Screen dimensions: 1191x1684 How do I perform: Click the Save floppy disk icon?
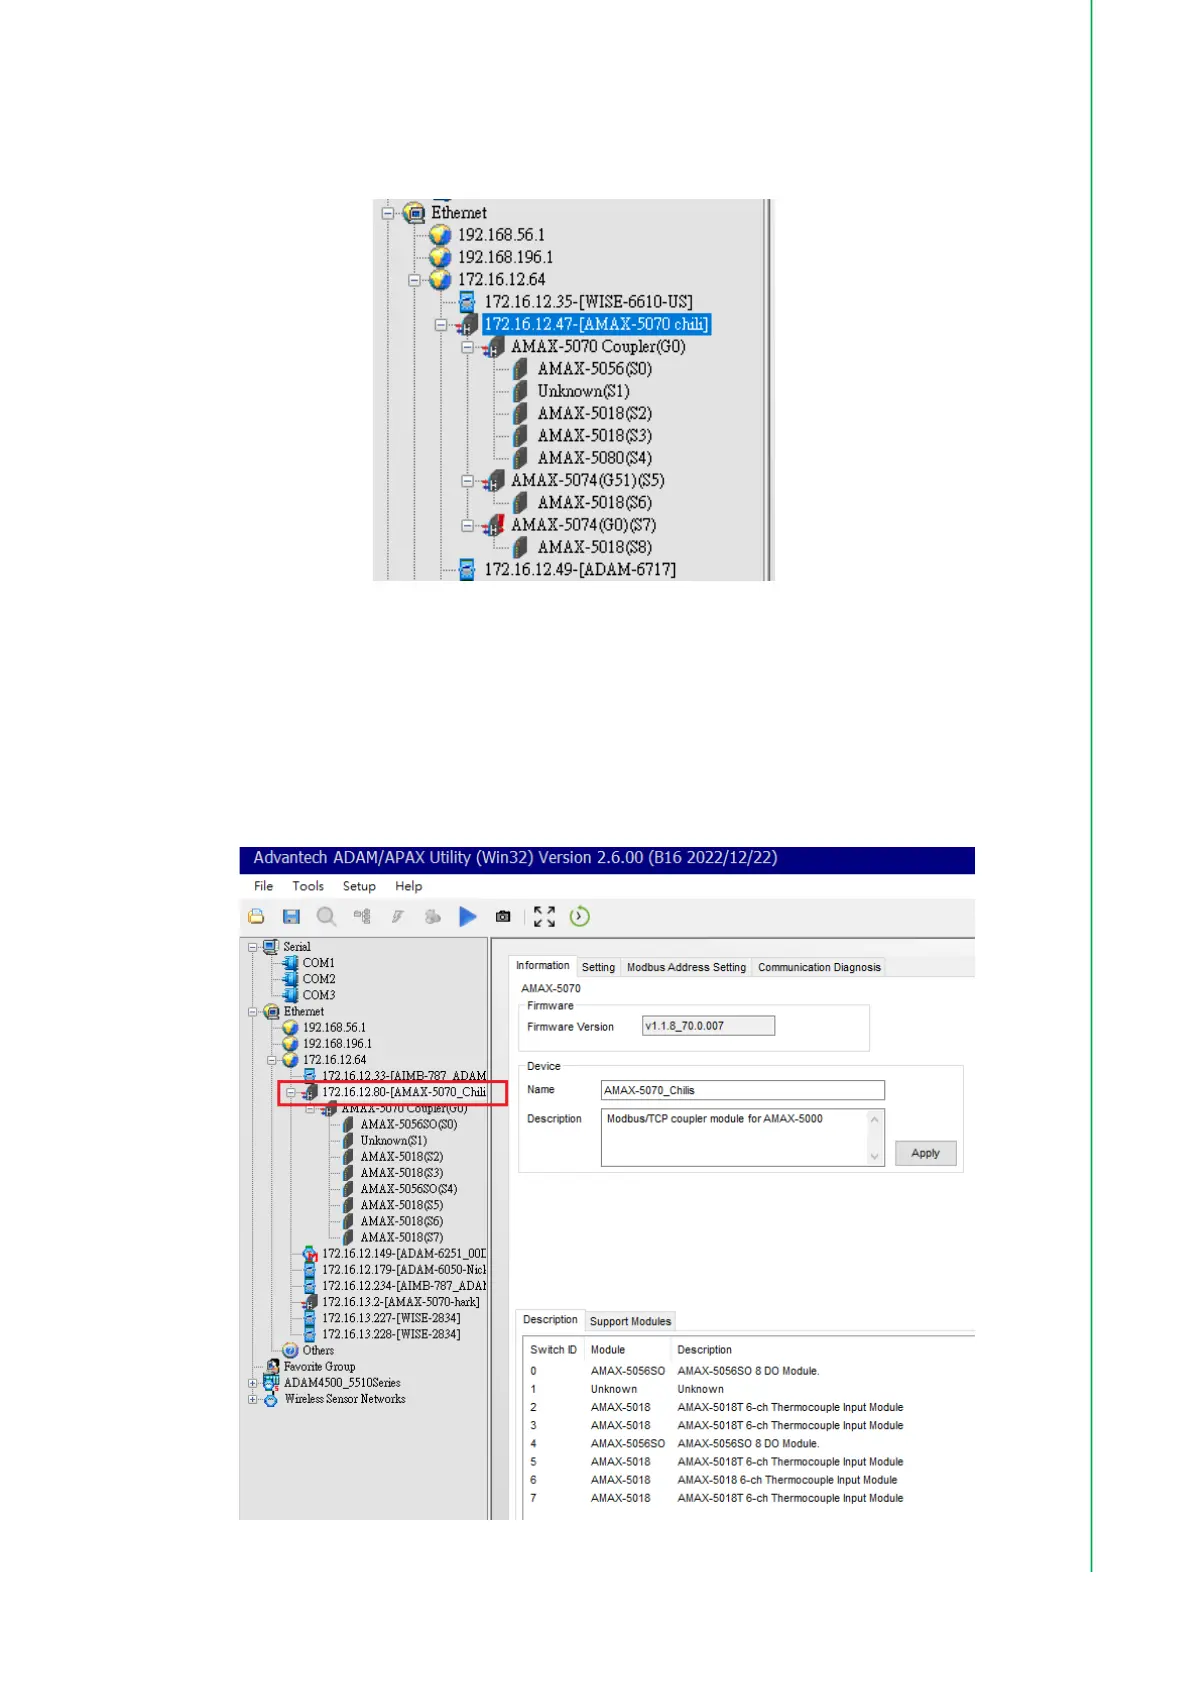[291, 917]
